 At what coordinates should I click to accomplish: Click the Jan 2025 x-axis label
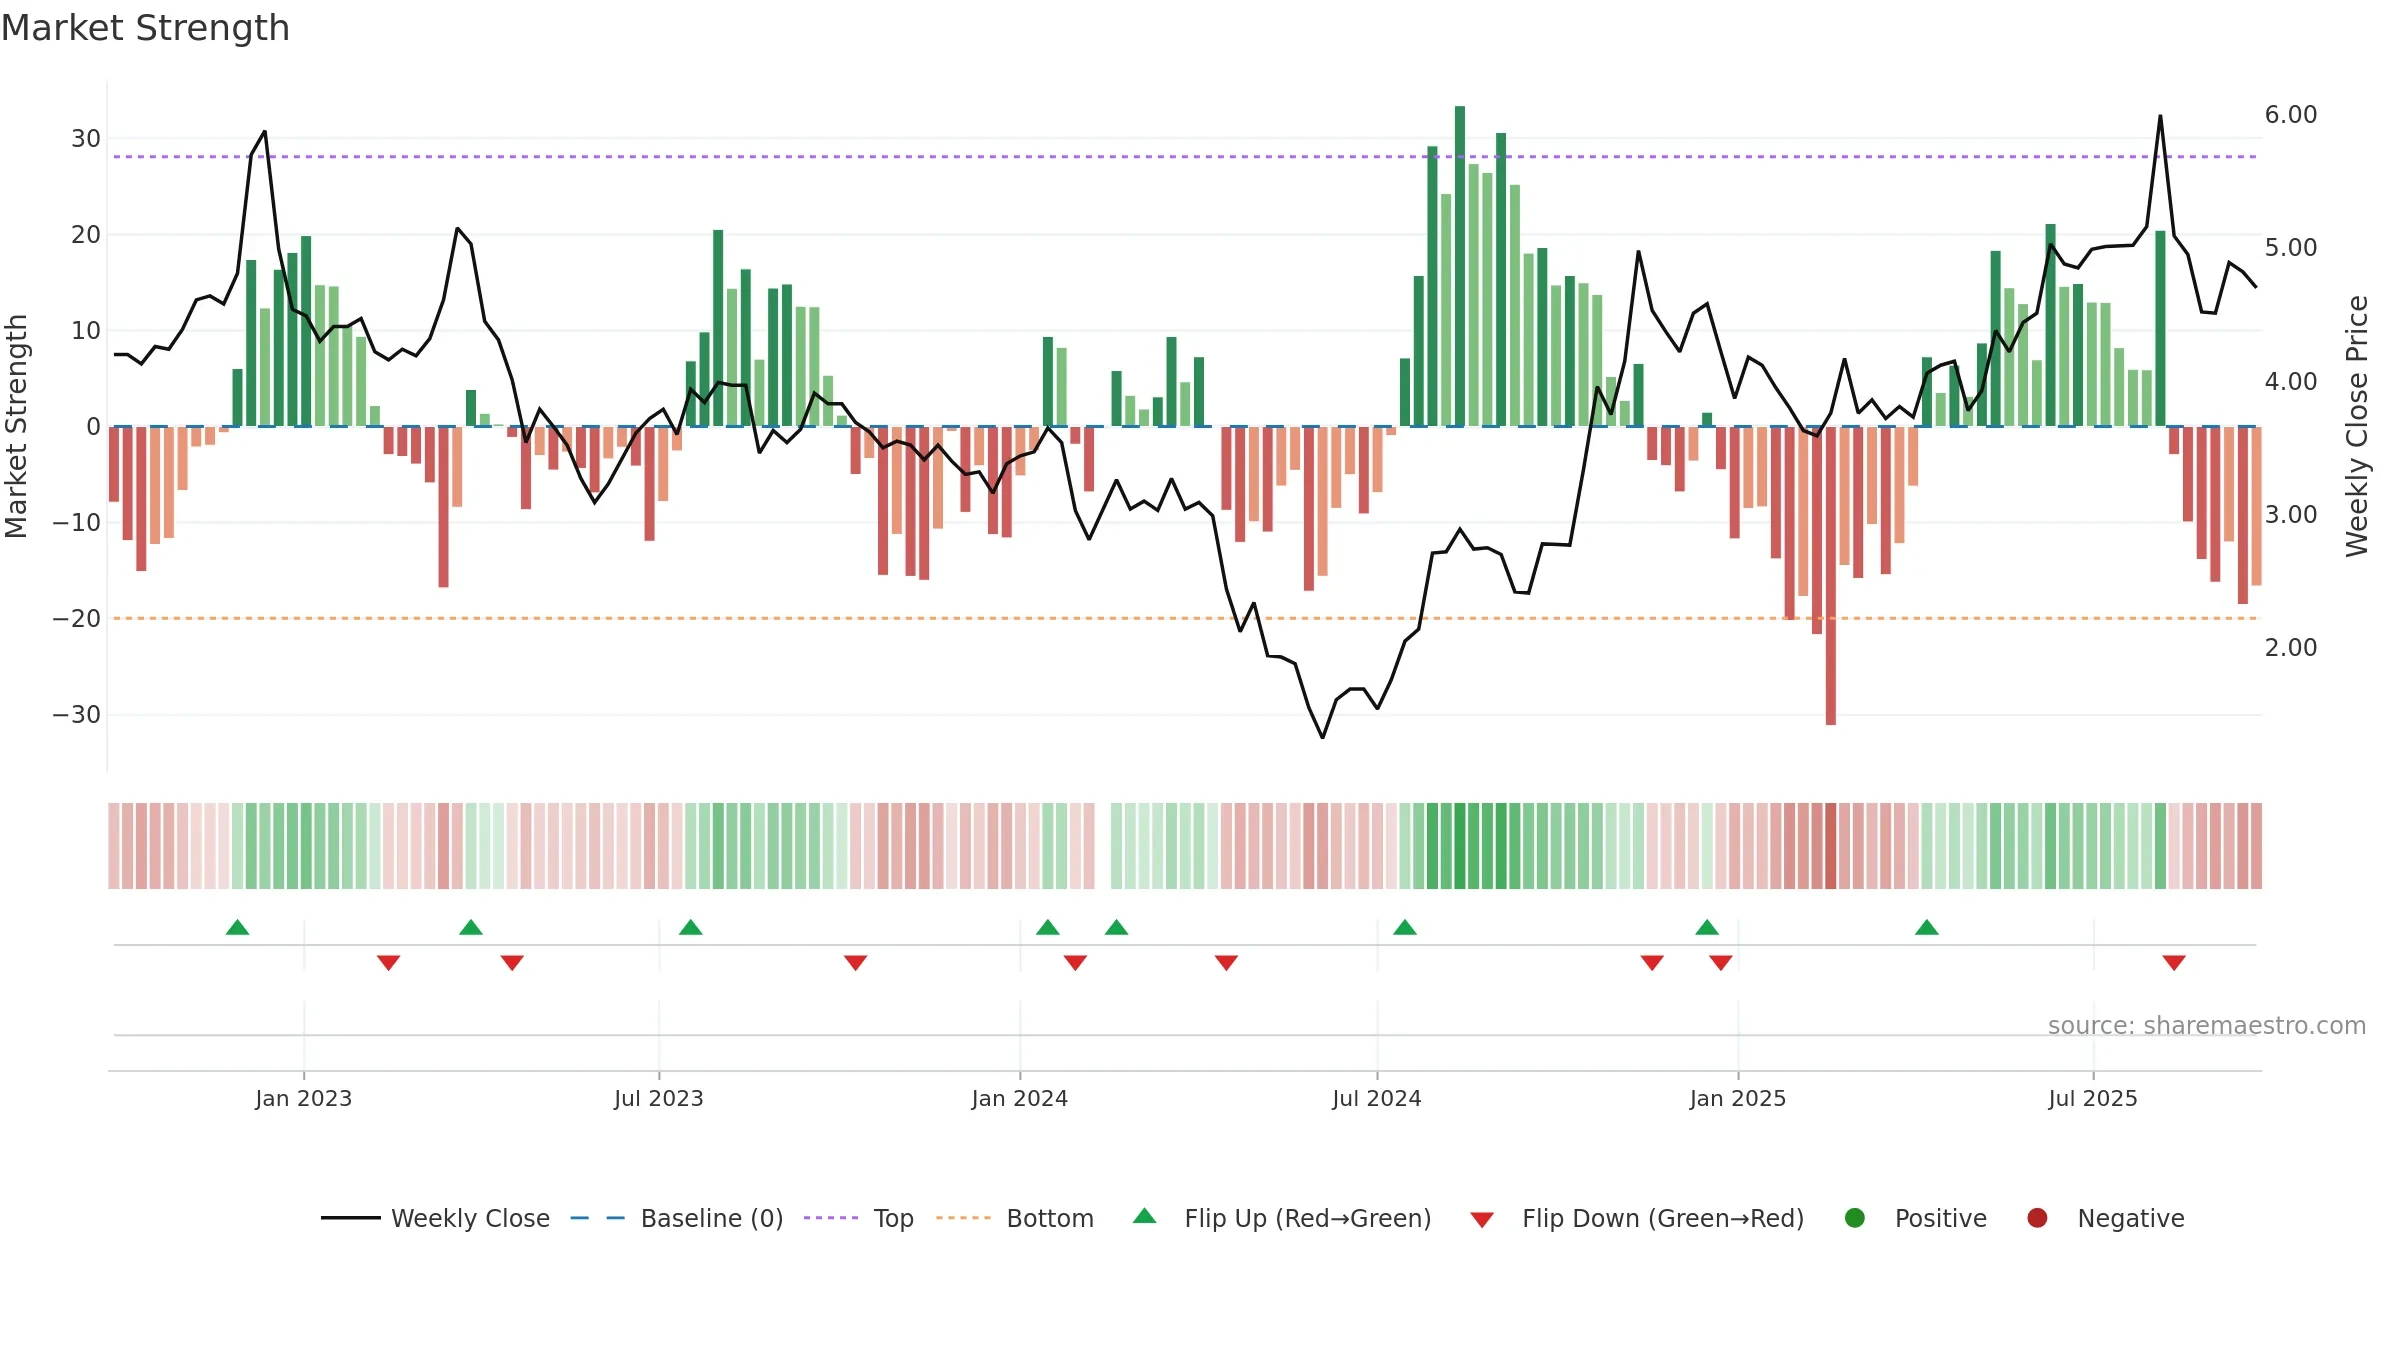pyautogui.click(x=1738, y=1098)
